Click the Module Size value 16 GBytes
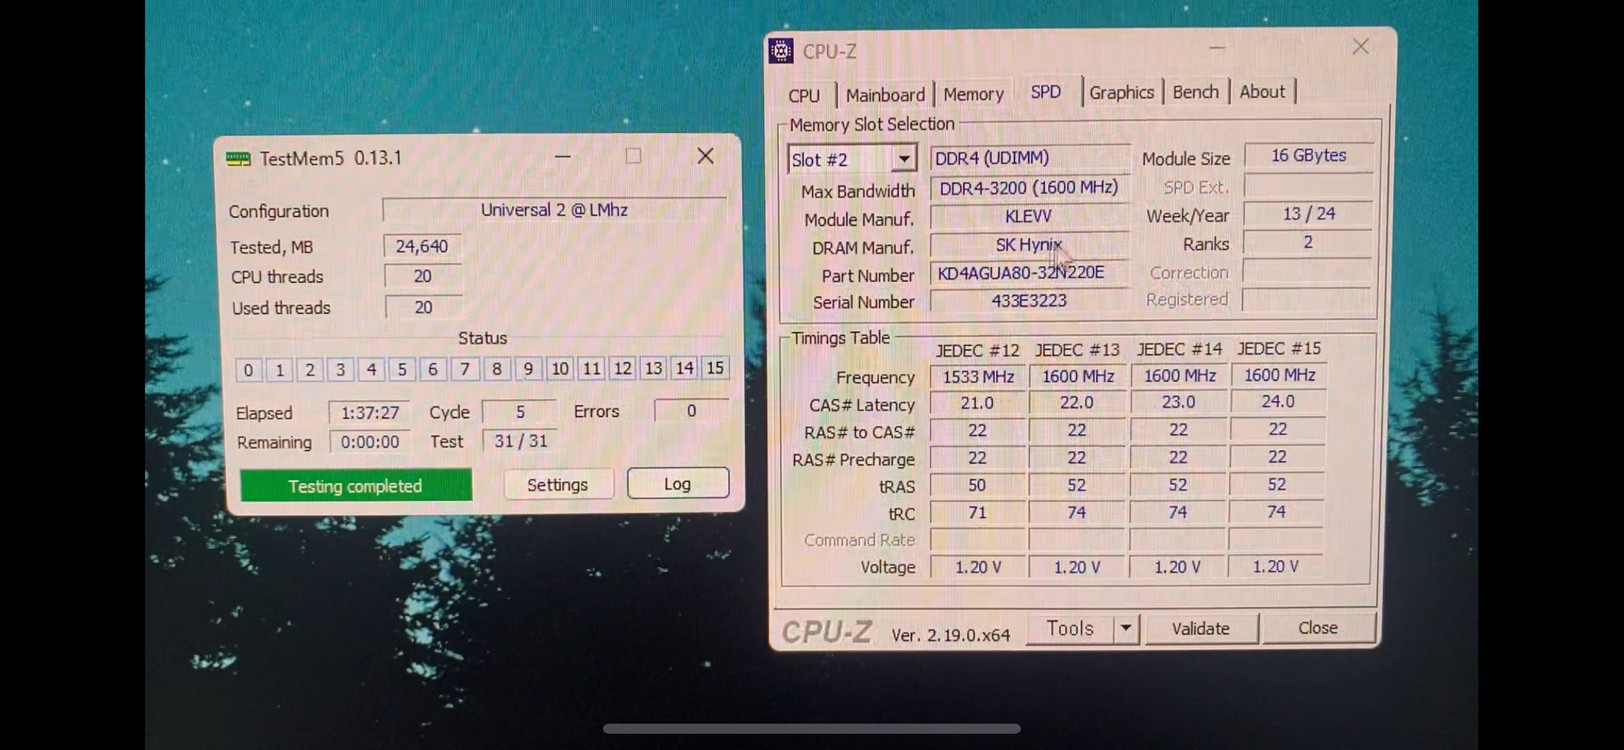The image size is (1624, 750). click(1308, 155)
